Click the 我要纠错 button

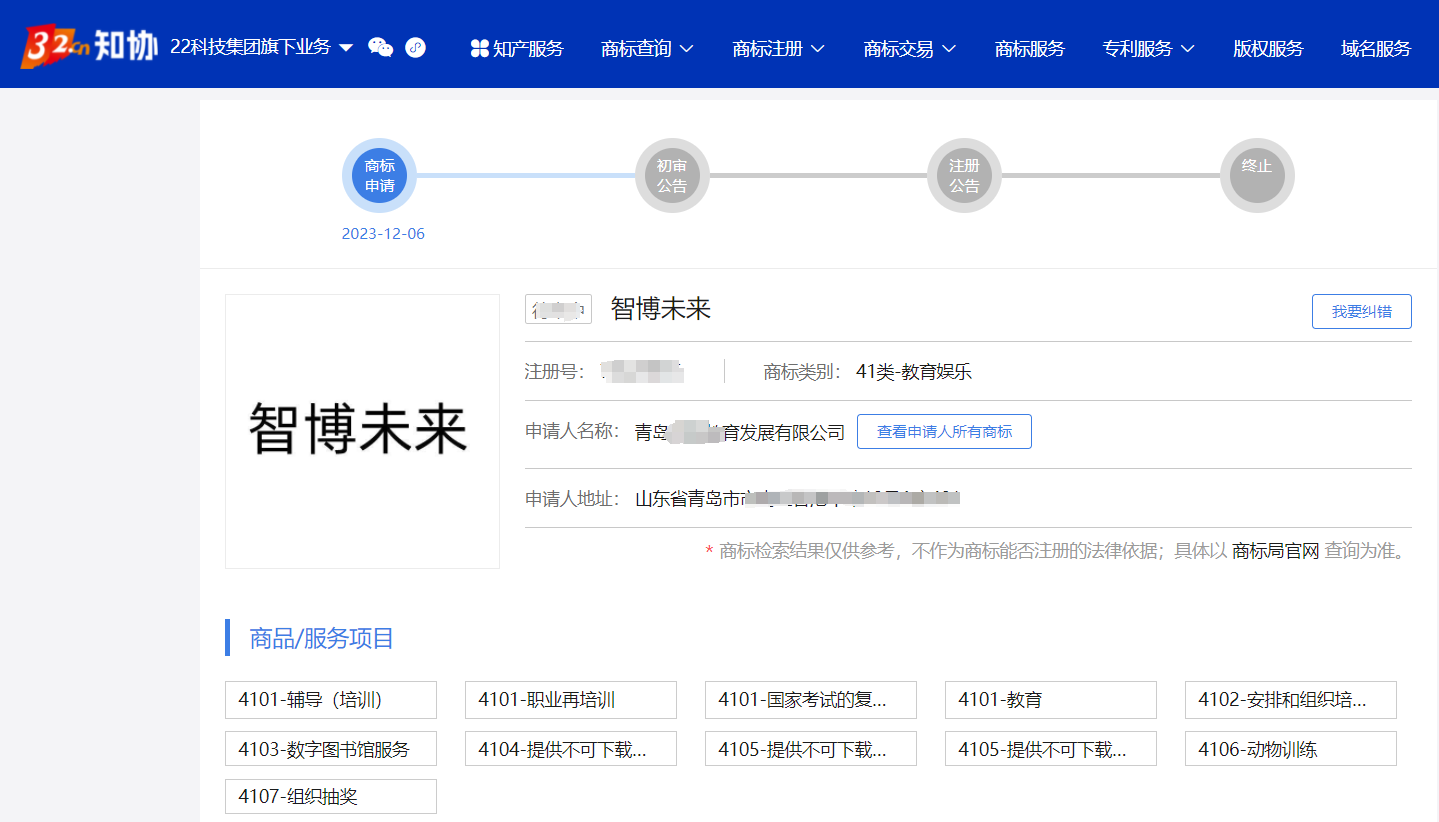pos(1361,311)
